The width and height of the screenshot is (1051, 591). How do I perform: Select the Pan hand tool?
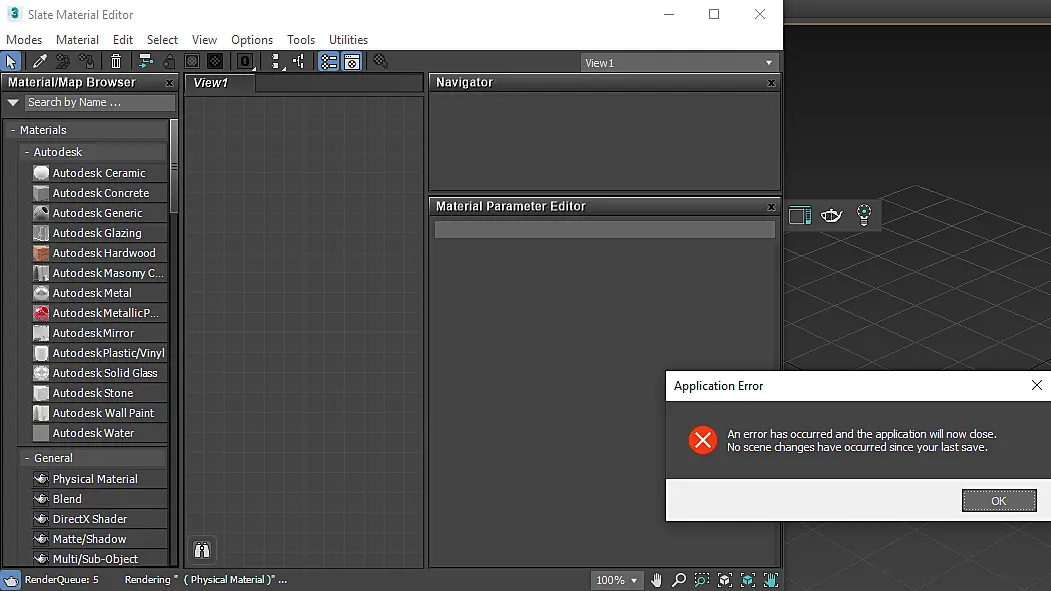pyautogui.click(x=656, y=580)
